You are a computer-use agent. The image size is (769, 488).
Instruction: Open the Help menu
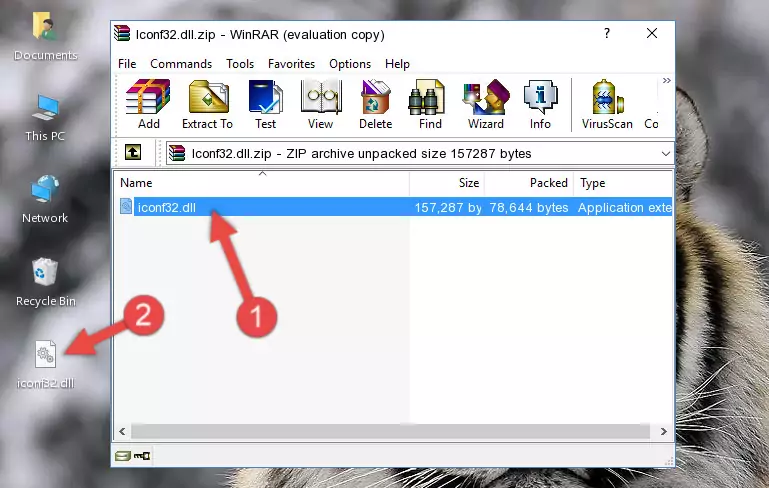[397, 64]
